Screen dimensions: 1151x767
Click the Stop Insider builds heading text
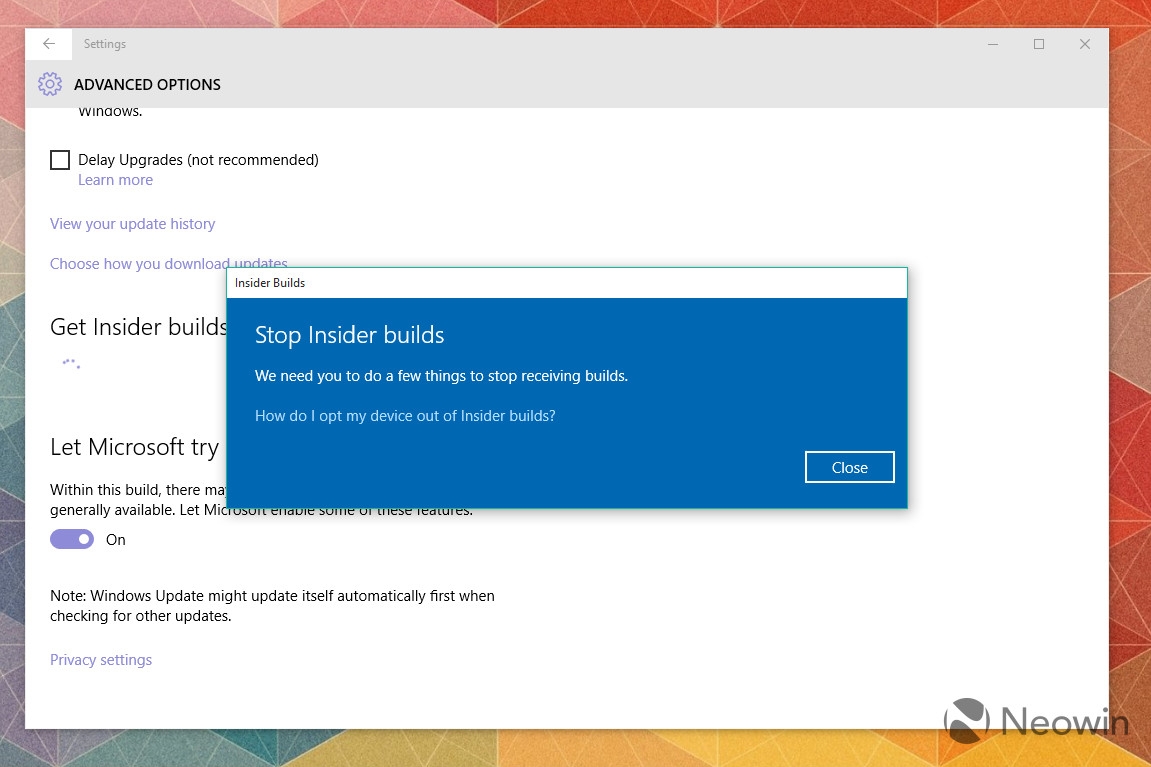pyautogui.click(x=349, y=335)
